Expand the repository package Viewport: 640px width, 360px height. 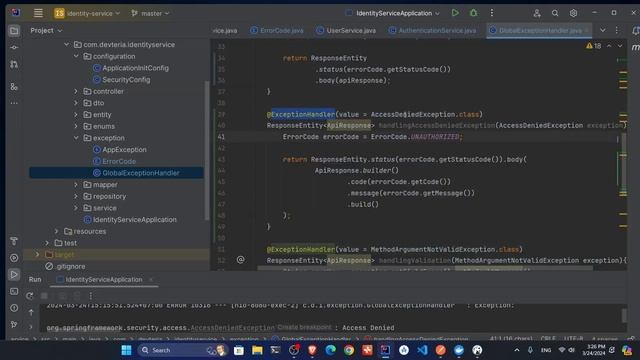(x=76, y=196)
